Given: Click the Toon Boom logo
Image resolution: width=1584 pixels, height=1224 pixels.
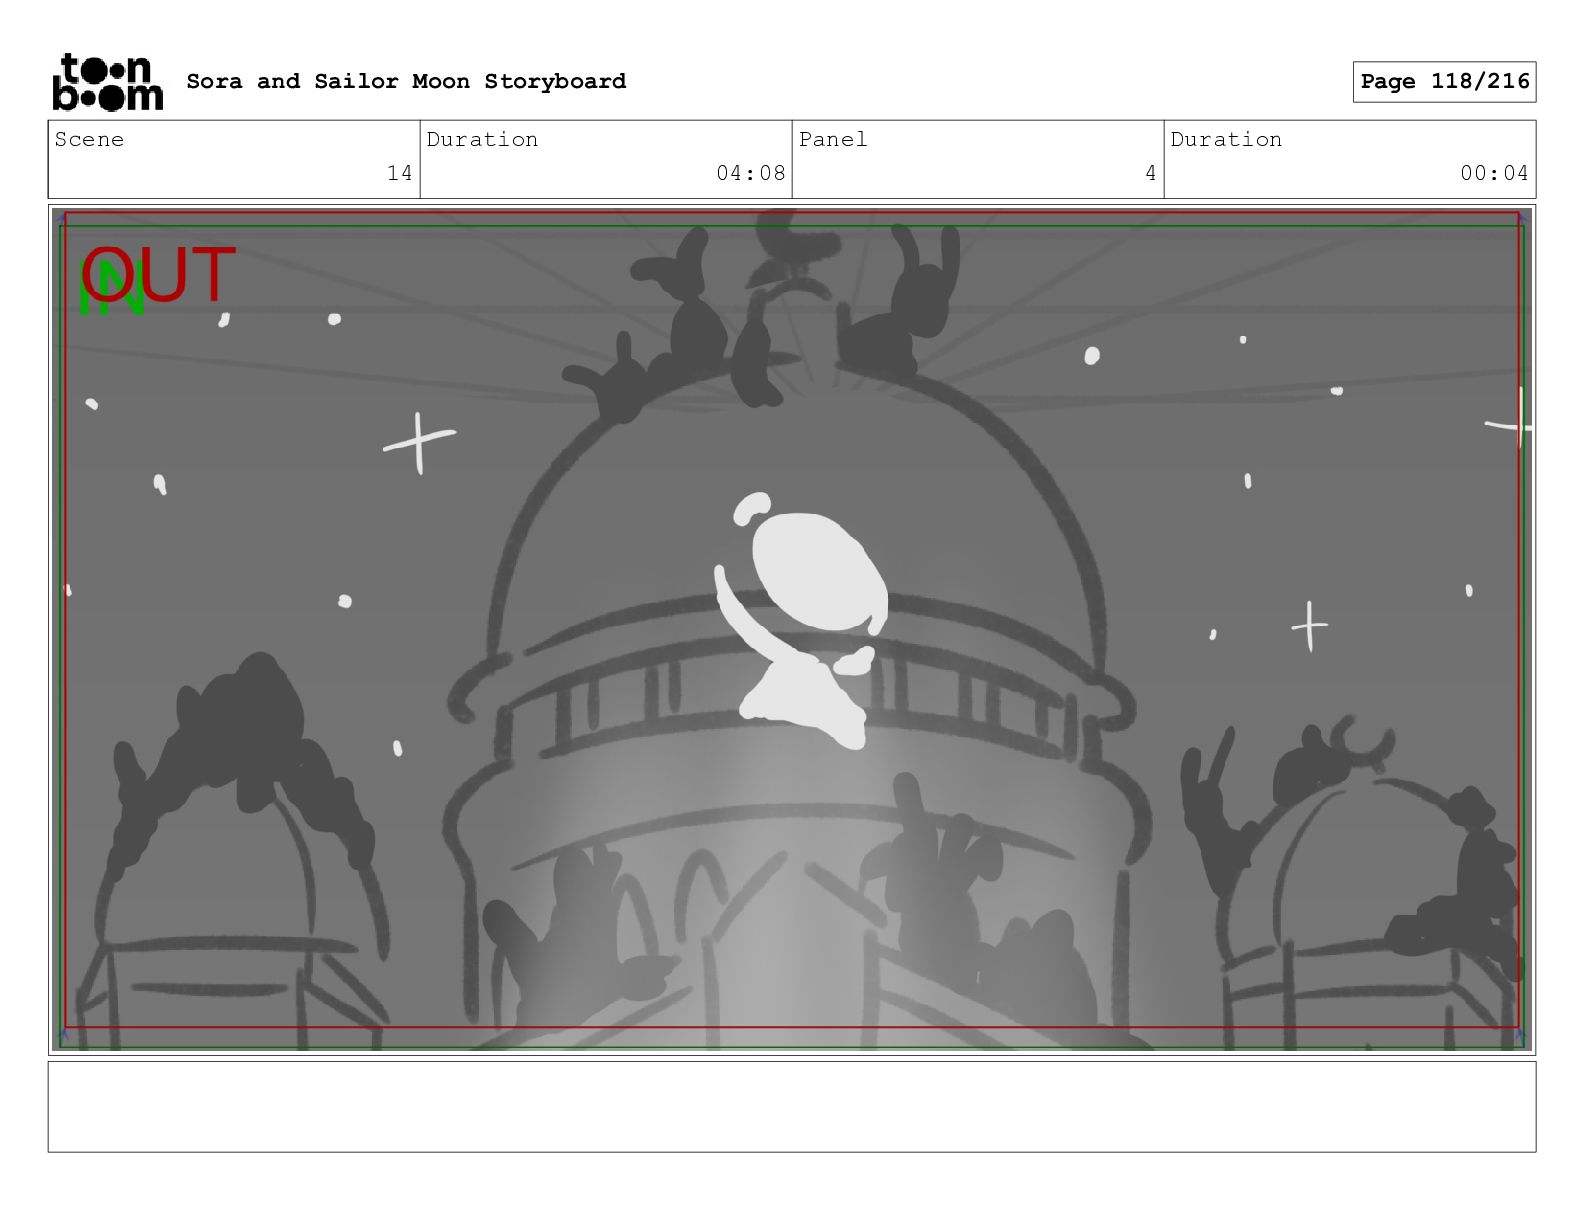Looking at the screenshot, I should pos(107,81).
